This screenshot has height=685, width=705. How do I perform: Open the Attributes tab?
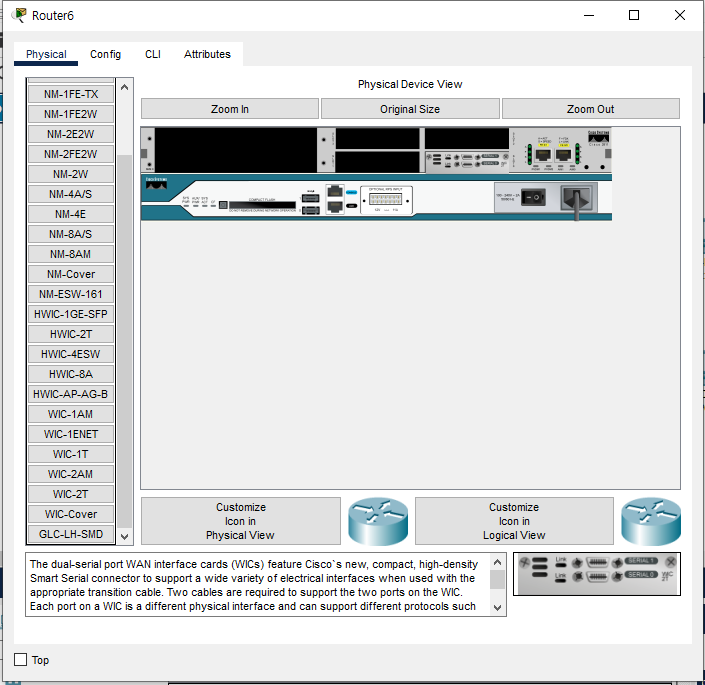click(207, 54)
